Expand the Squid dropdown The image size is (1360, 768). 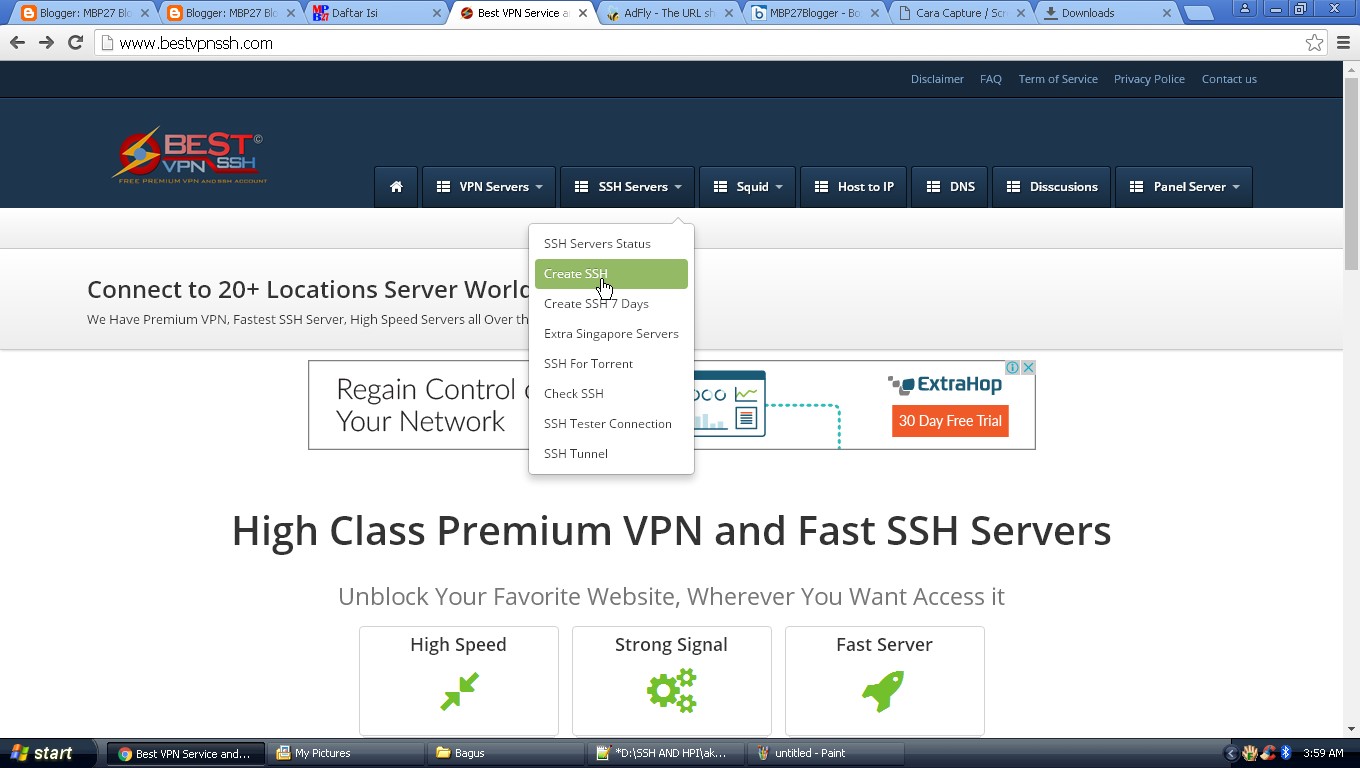(747, 187)
